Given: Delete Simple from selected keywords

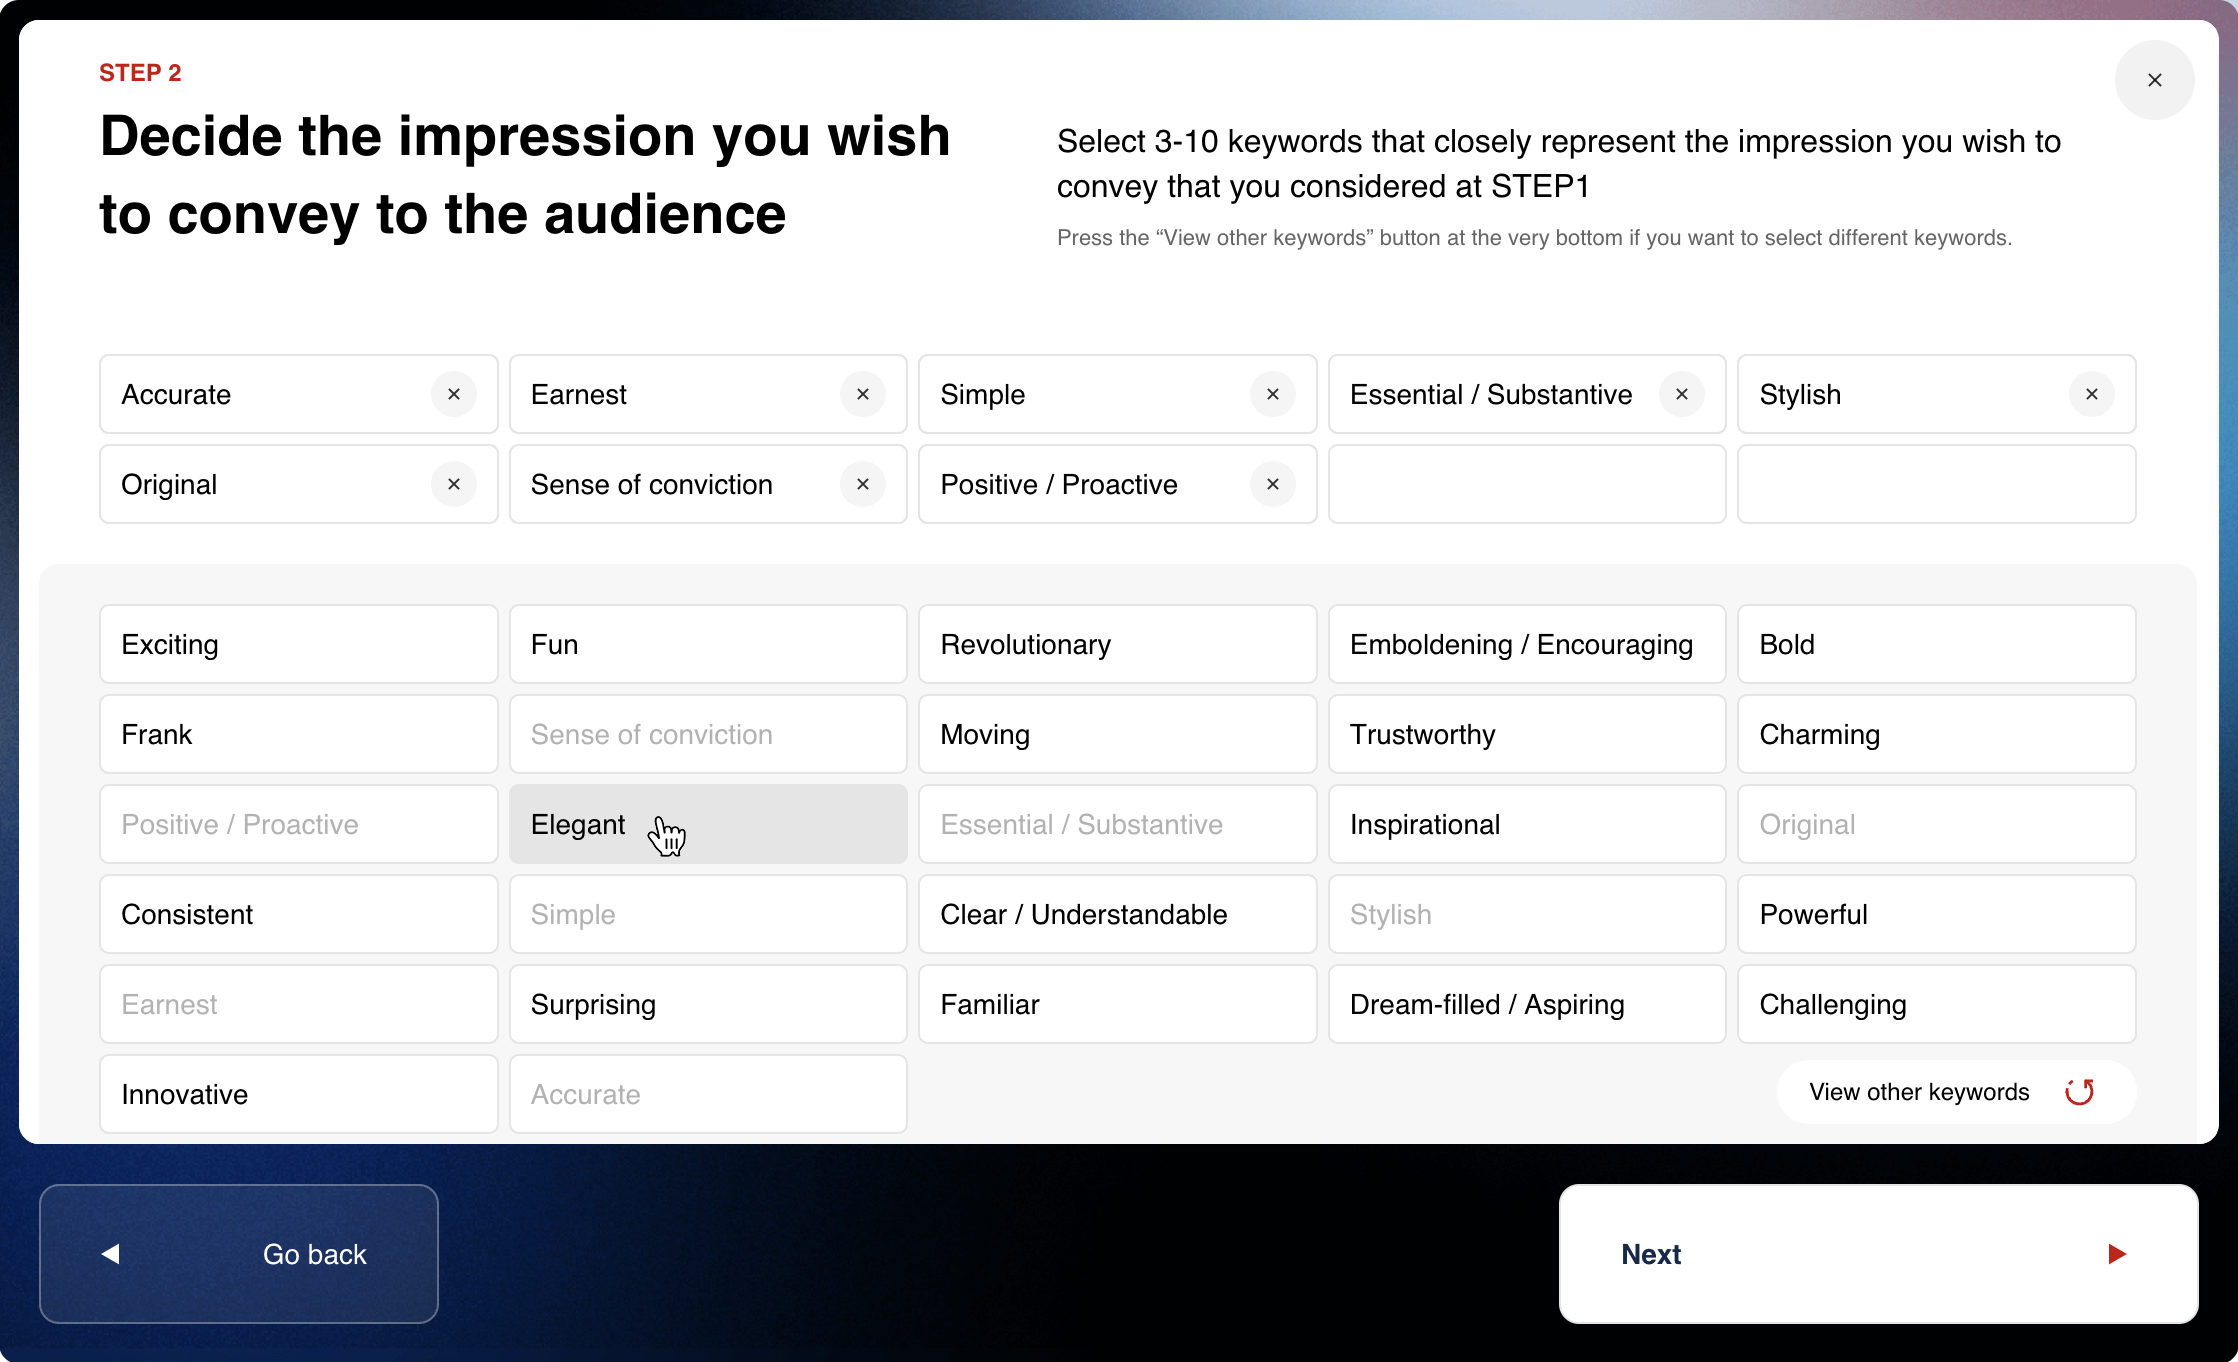Looking at the screenshot, I should coord(1272,394).
